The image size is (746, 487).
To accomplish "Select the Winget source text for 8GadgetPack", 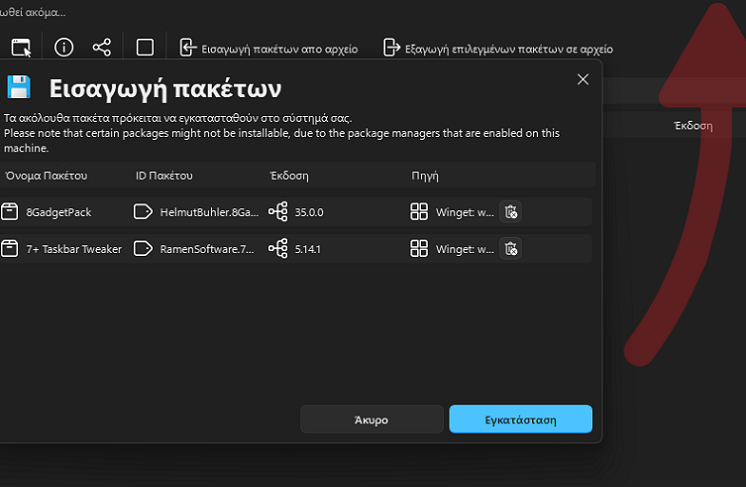I will coord(465,212).
